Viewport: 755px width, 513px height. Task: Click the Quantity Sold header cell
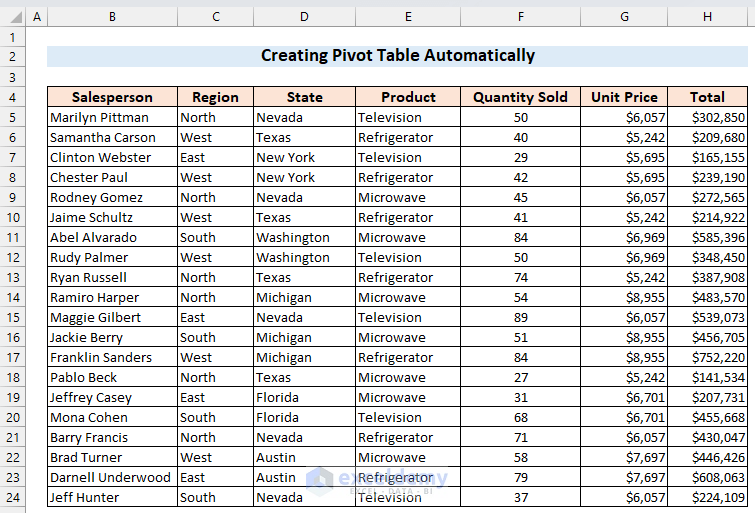[521, 97]
